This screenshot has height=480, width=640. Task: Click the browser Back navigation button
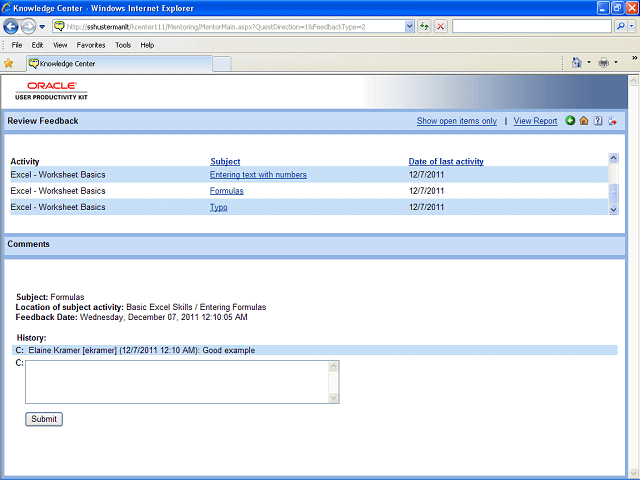(x=11, y=27)
